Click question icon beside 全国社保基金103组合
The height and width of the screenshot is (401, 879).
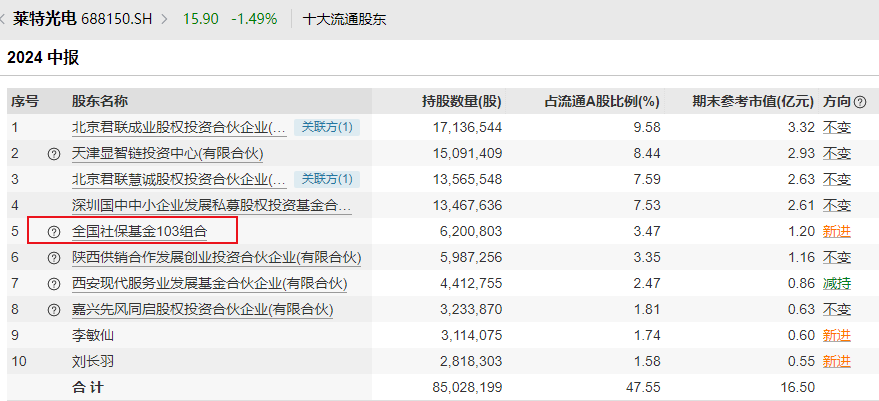click(x=54, y=232)
